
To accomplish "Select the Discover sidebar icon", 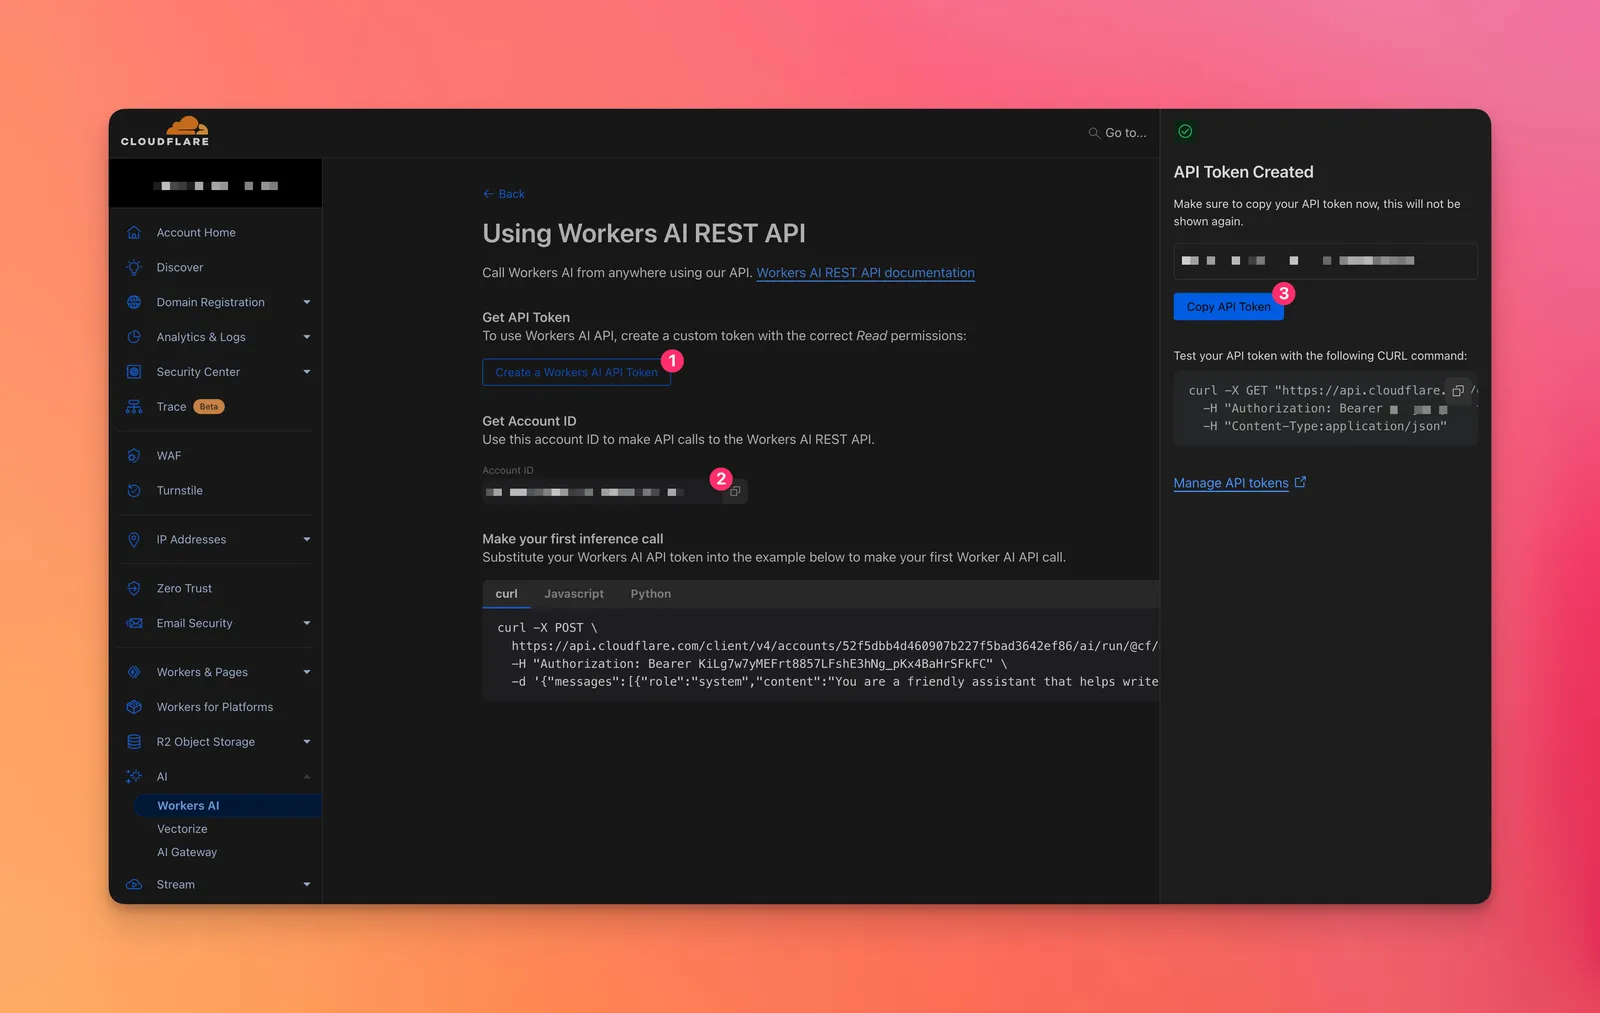I will coord(134,267).
